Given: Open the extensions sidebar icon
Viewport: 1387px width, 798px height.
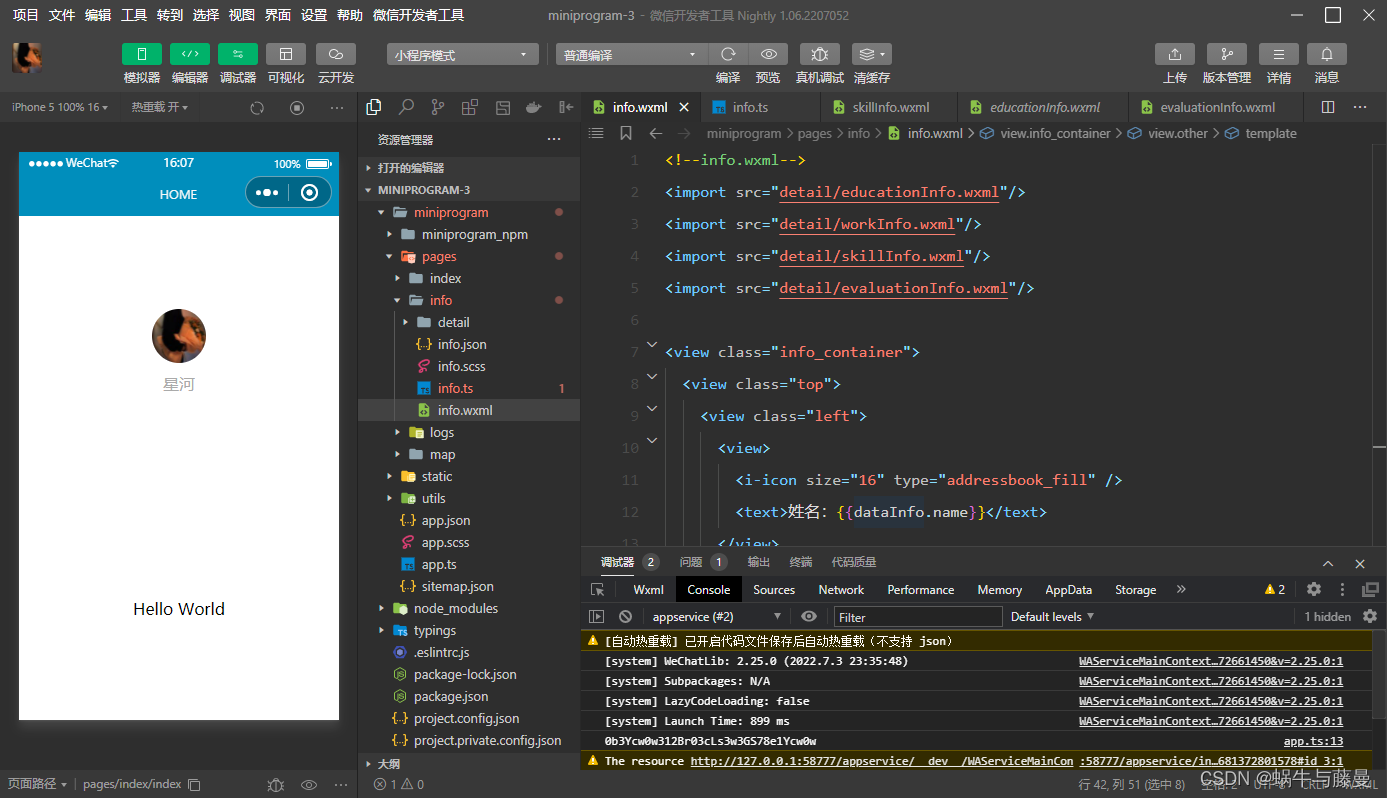Looking at the screenshot, I should (470, 107).
